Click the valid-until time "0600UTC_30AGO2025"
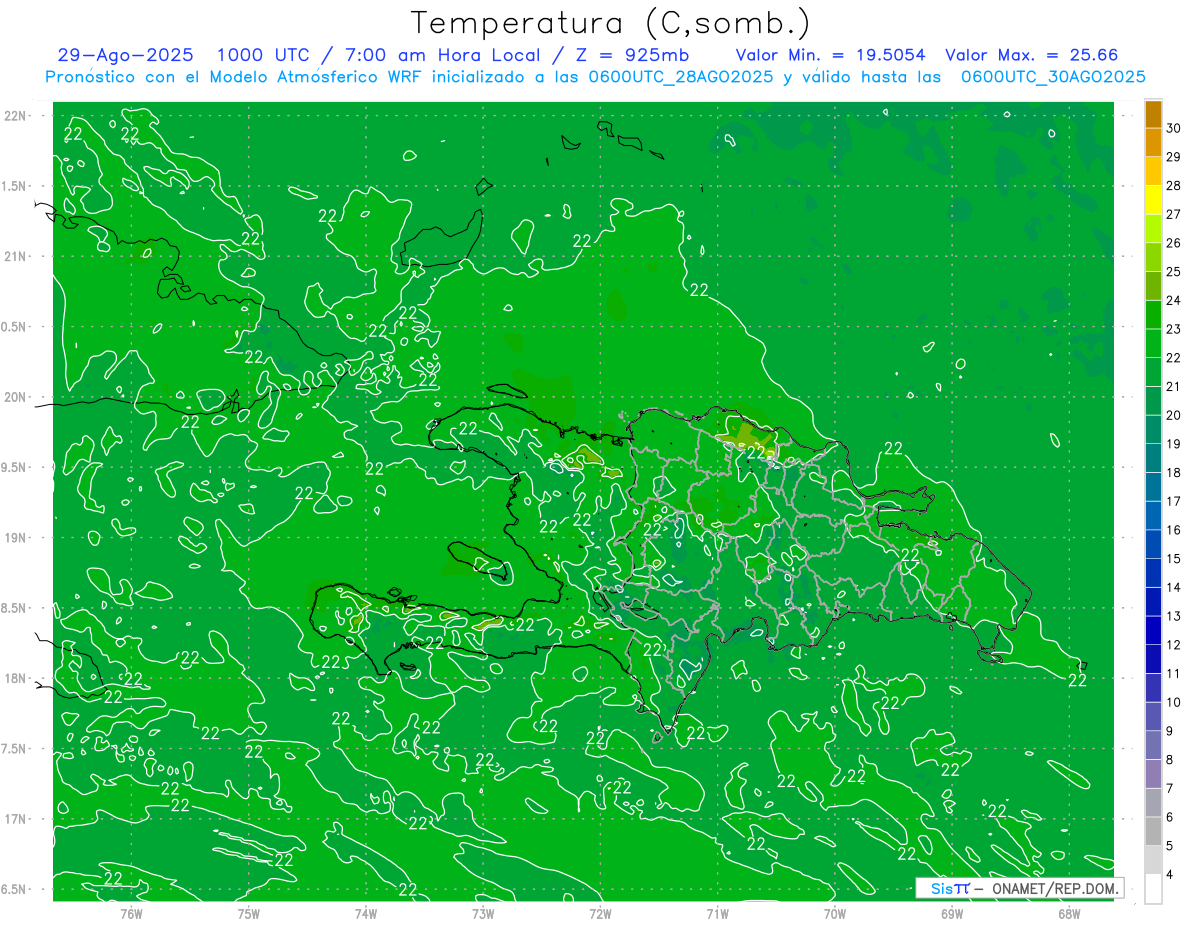 [1053, 77]
